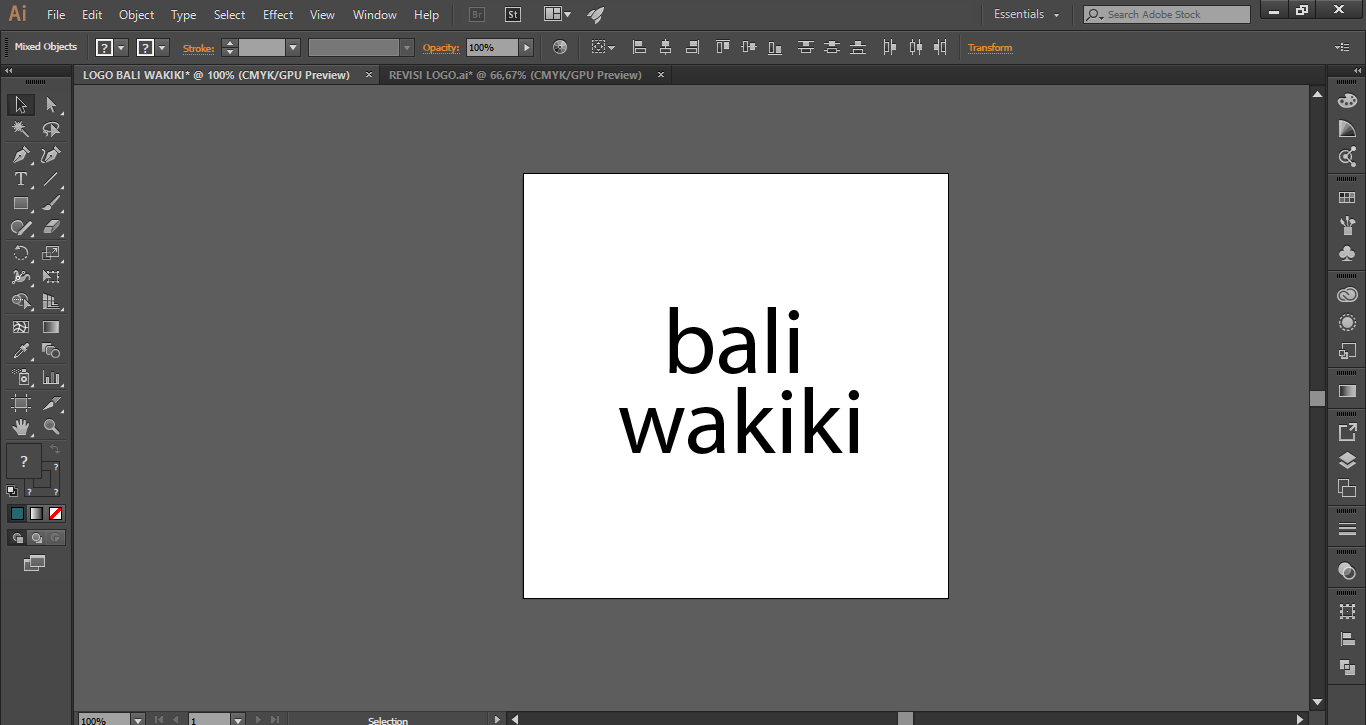Click Horizontal Align Center button
1366x725 pixels.
click(x=666, y=47)
